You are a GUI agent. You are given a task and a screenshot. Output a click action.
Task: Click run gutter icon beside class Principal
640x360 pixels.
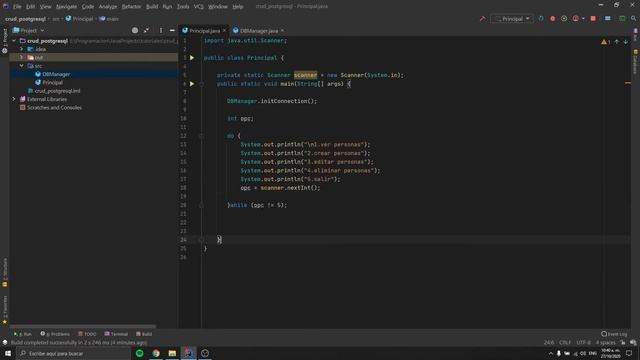tap(192, 58)
